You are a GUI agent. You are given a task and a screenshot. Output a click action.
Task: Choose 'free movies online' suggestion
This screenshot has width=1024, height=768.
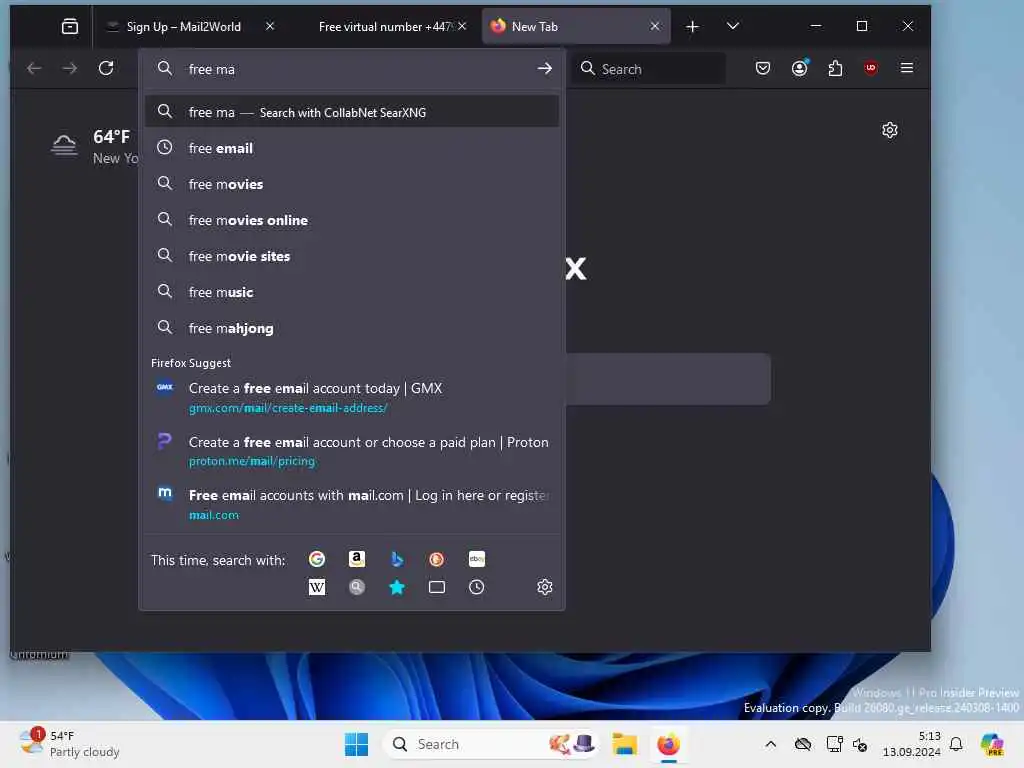coord(352,220)
